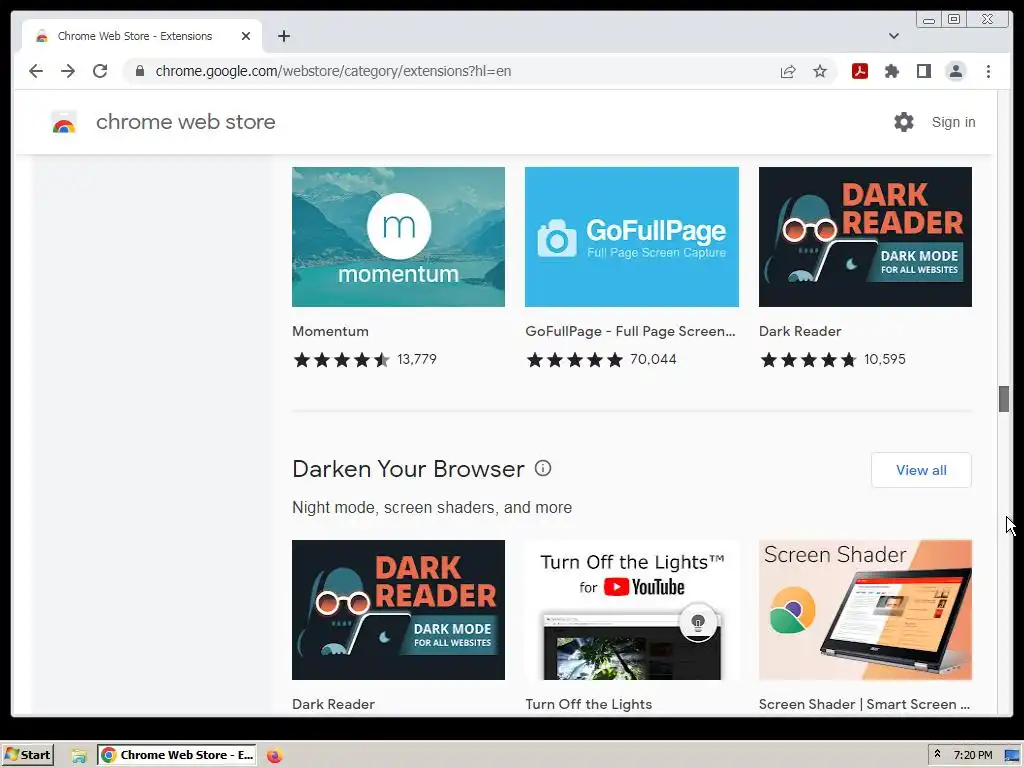This screenshot has width=1024, height=768.
Task: Close the Chrome Web Store tab
Action: (x=246, y=36)
